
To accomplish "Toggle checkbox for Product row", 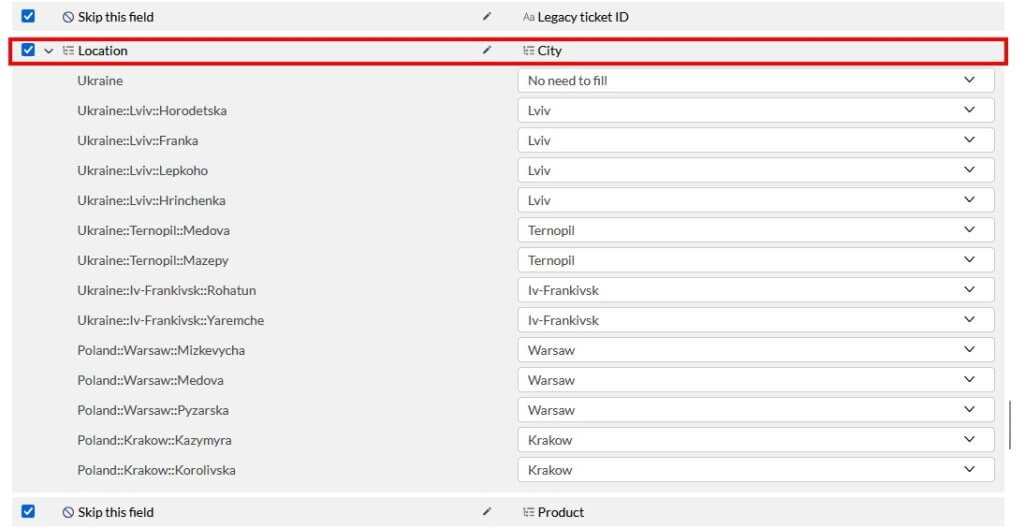I will [x=28, y=511].
